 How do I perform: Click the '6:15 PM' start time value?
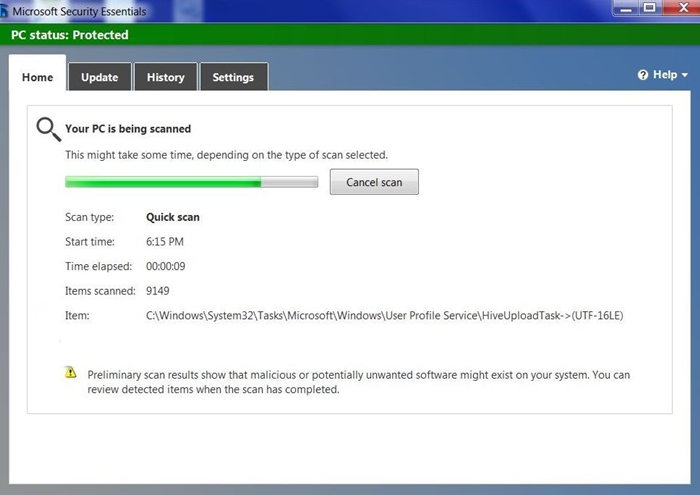click(165, 241)
